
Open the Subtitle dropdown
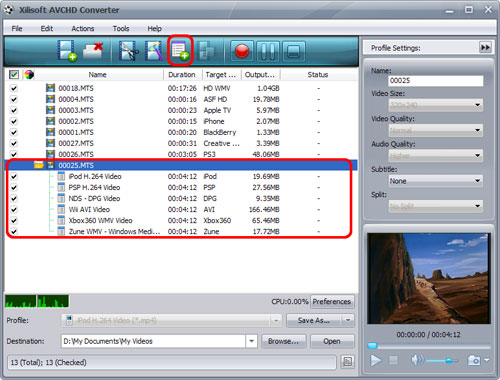(436, 181)
